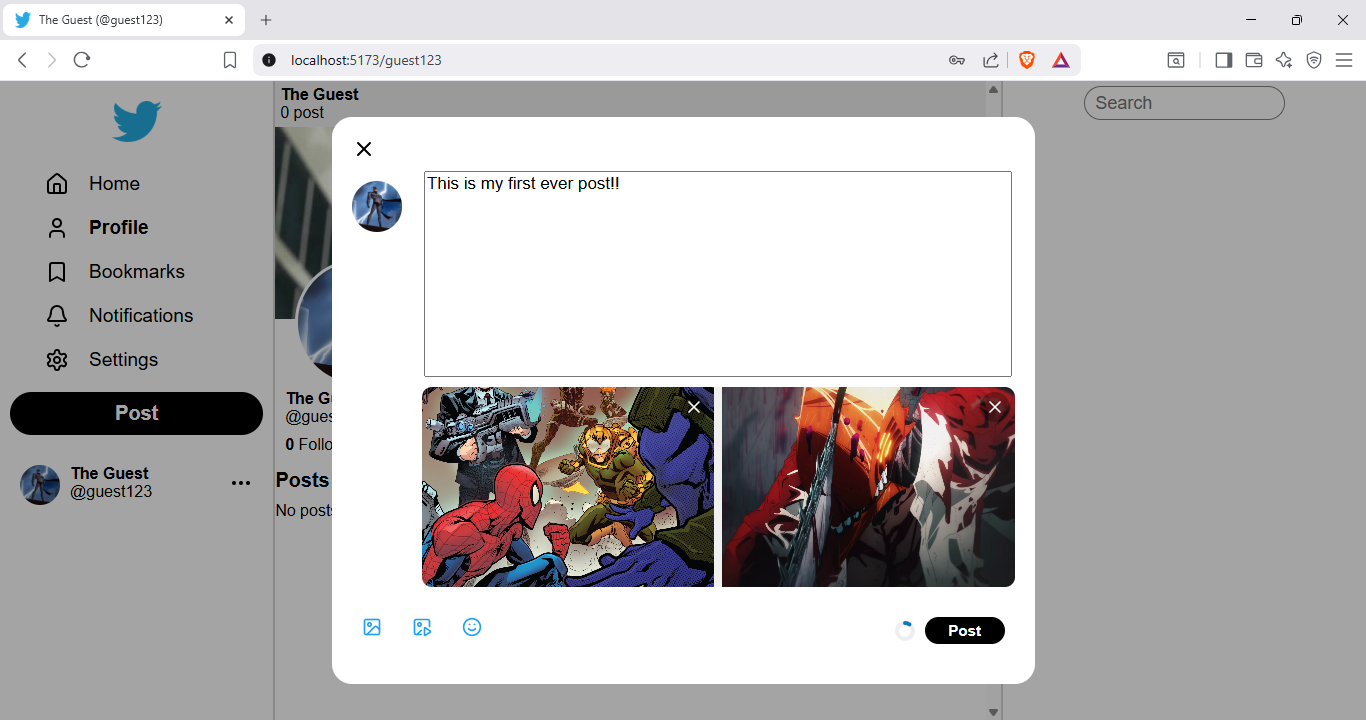Click the Twitter bird logo
1366x720 pixels.
[136, 121]
